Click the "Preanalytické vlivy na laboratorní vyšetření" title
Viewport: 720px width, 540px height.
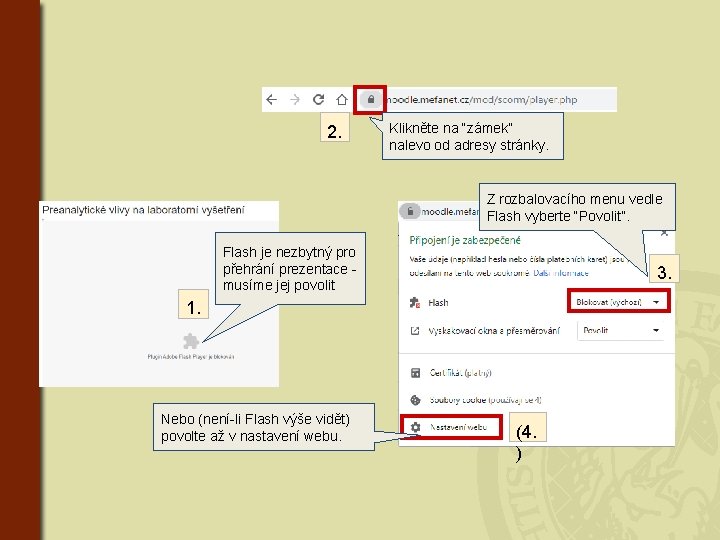(x=143, y=210)
